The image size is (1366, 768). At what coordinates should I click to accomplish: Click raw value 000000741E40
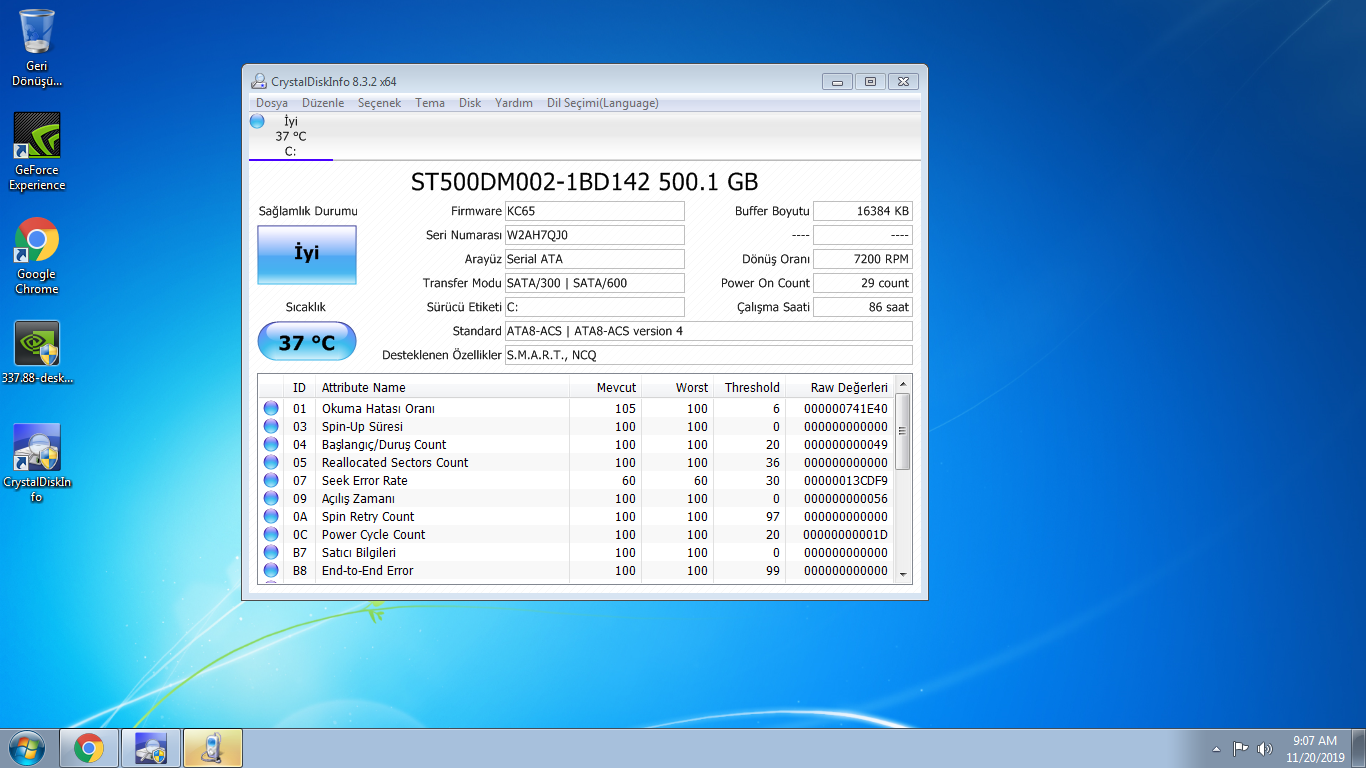(x=845, y=408)
